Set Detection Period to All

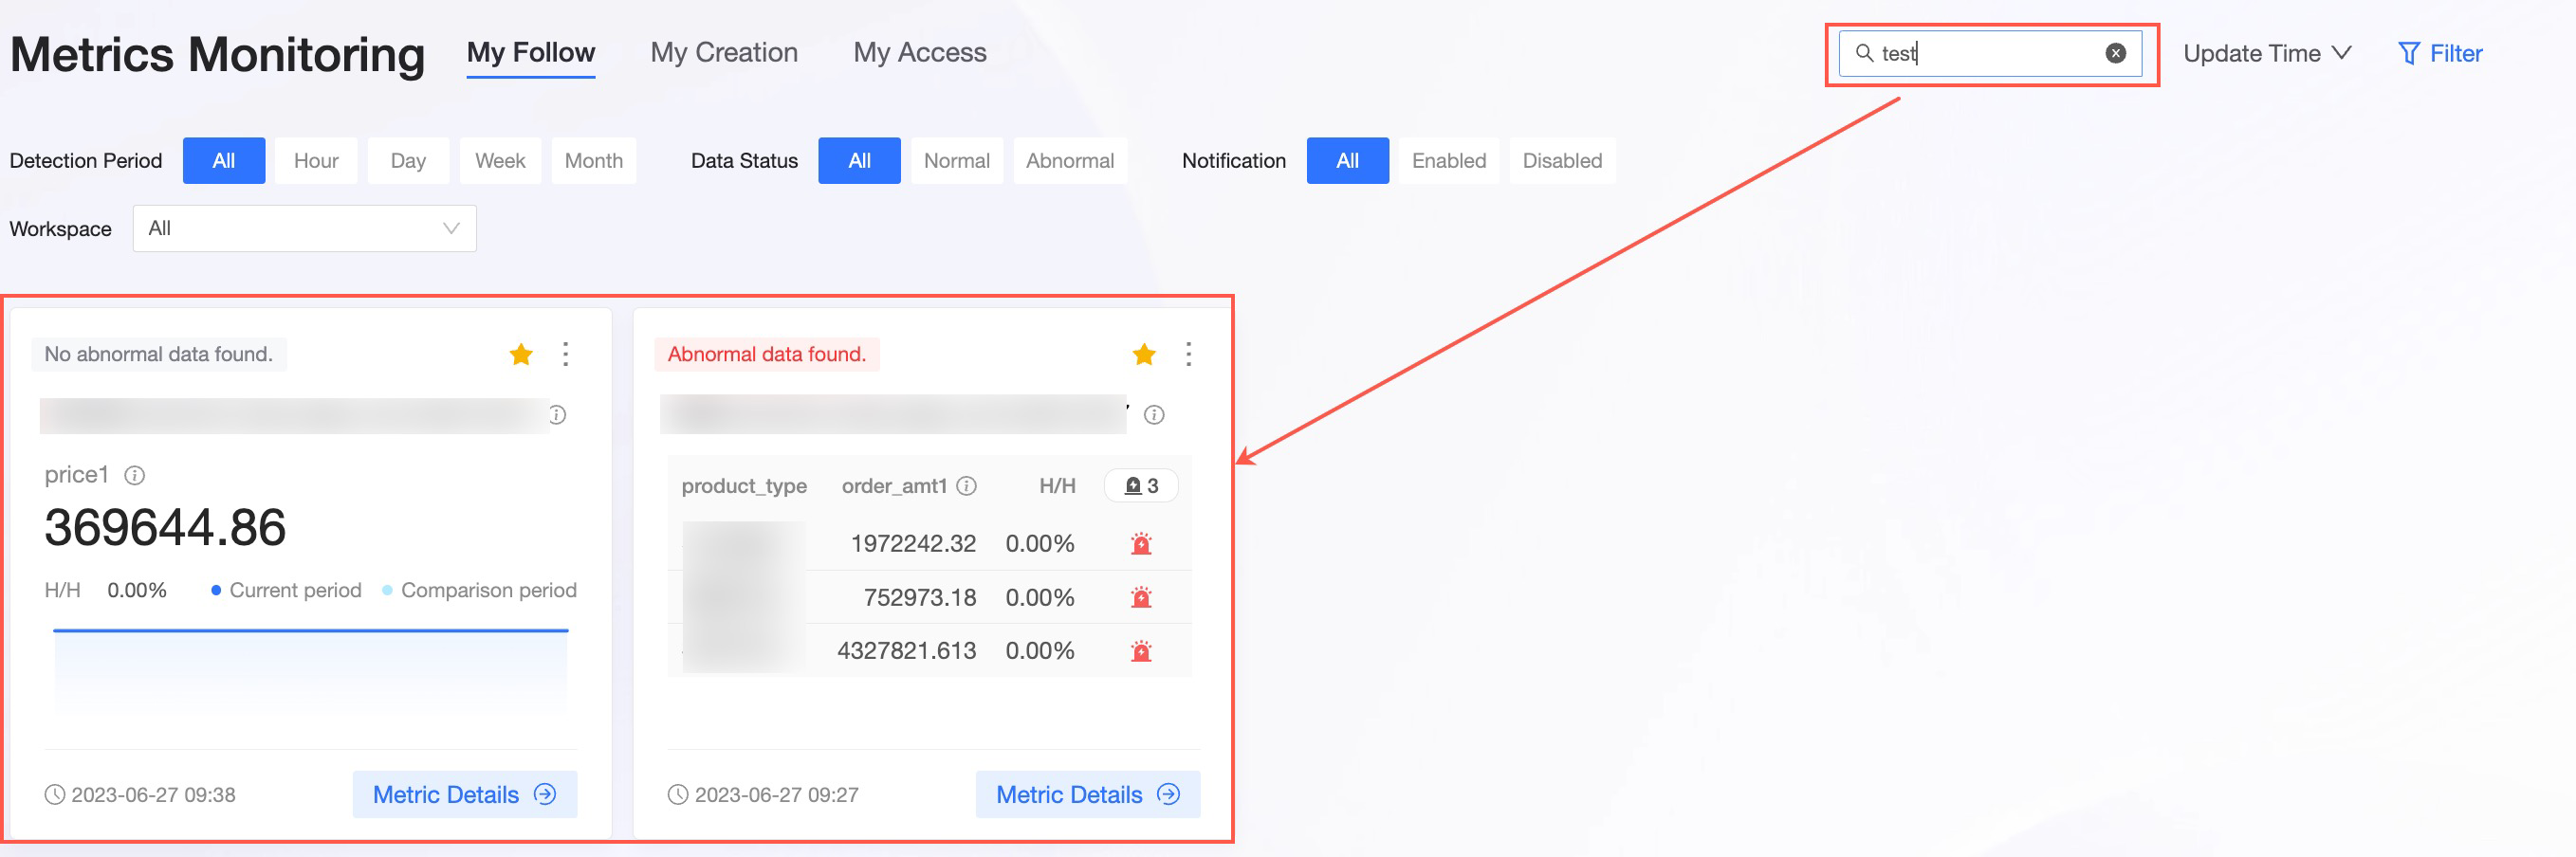[x=224, y=161]
